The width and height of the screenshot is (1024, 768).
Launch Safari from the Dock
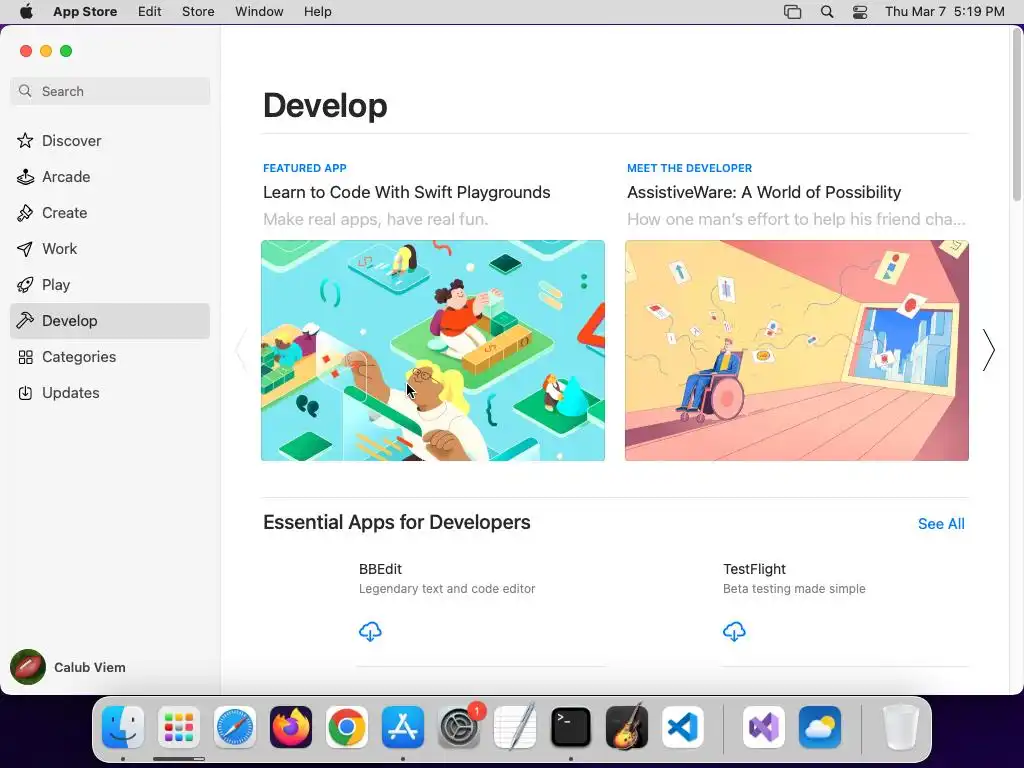[234, 727]
